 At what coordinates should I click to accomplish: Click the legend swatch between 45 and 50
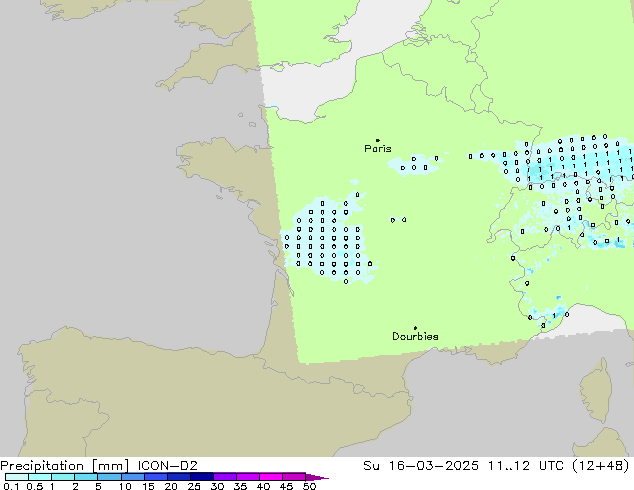(x=294, y=477)
